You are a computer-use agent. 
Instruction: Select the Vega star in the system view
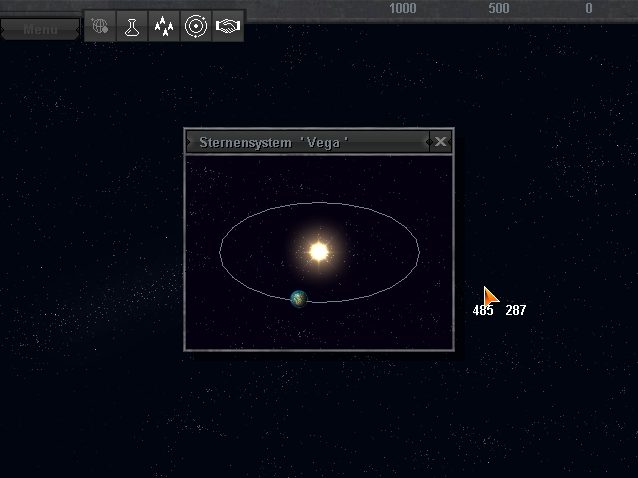click(319, 251)
